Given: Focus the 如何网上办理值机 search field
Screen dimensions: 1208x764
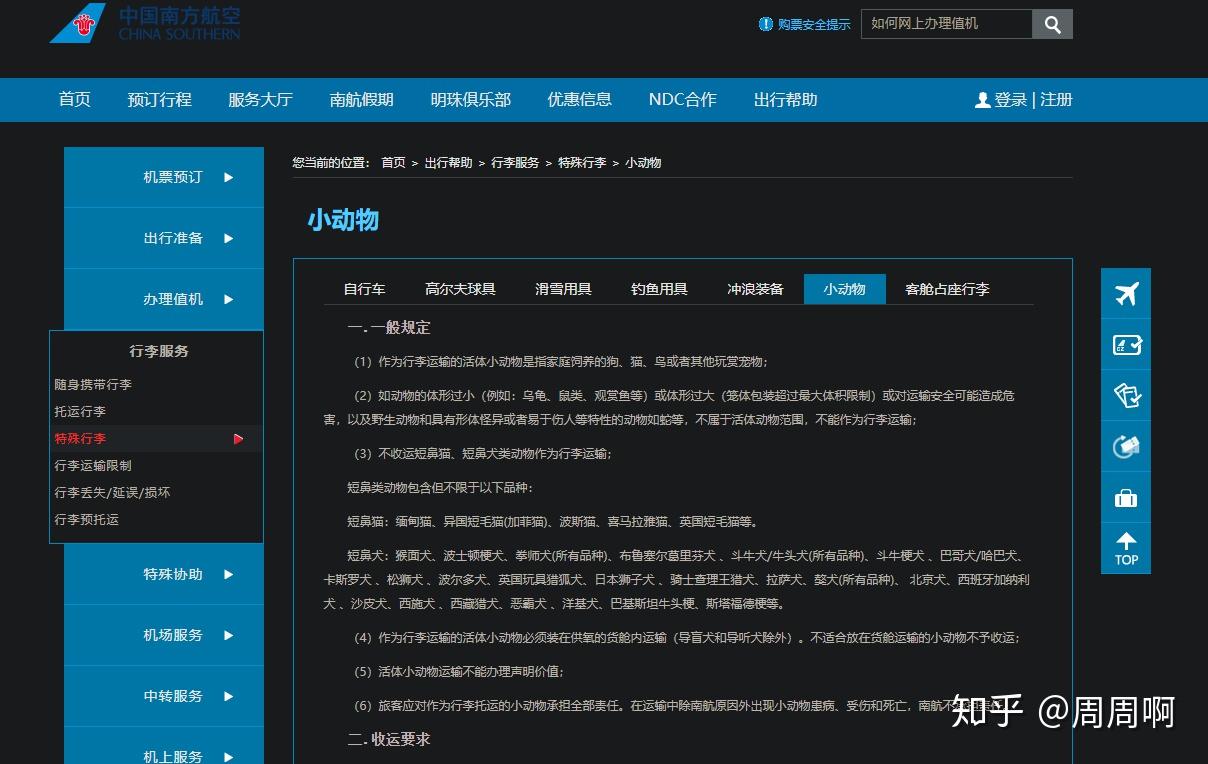Looking at the screenshot, I should (946, 24).
